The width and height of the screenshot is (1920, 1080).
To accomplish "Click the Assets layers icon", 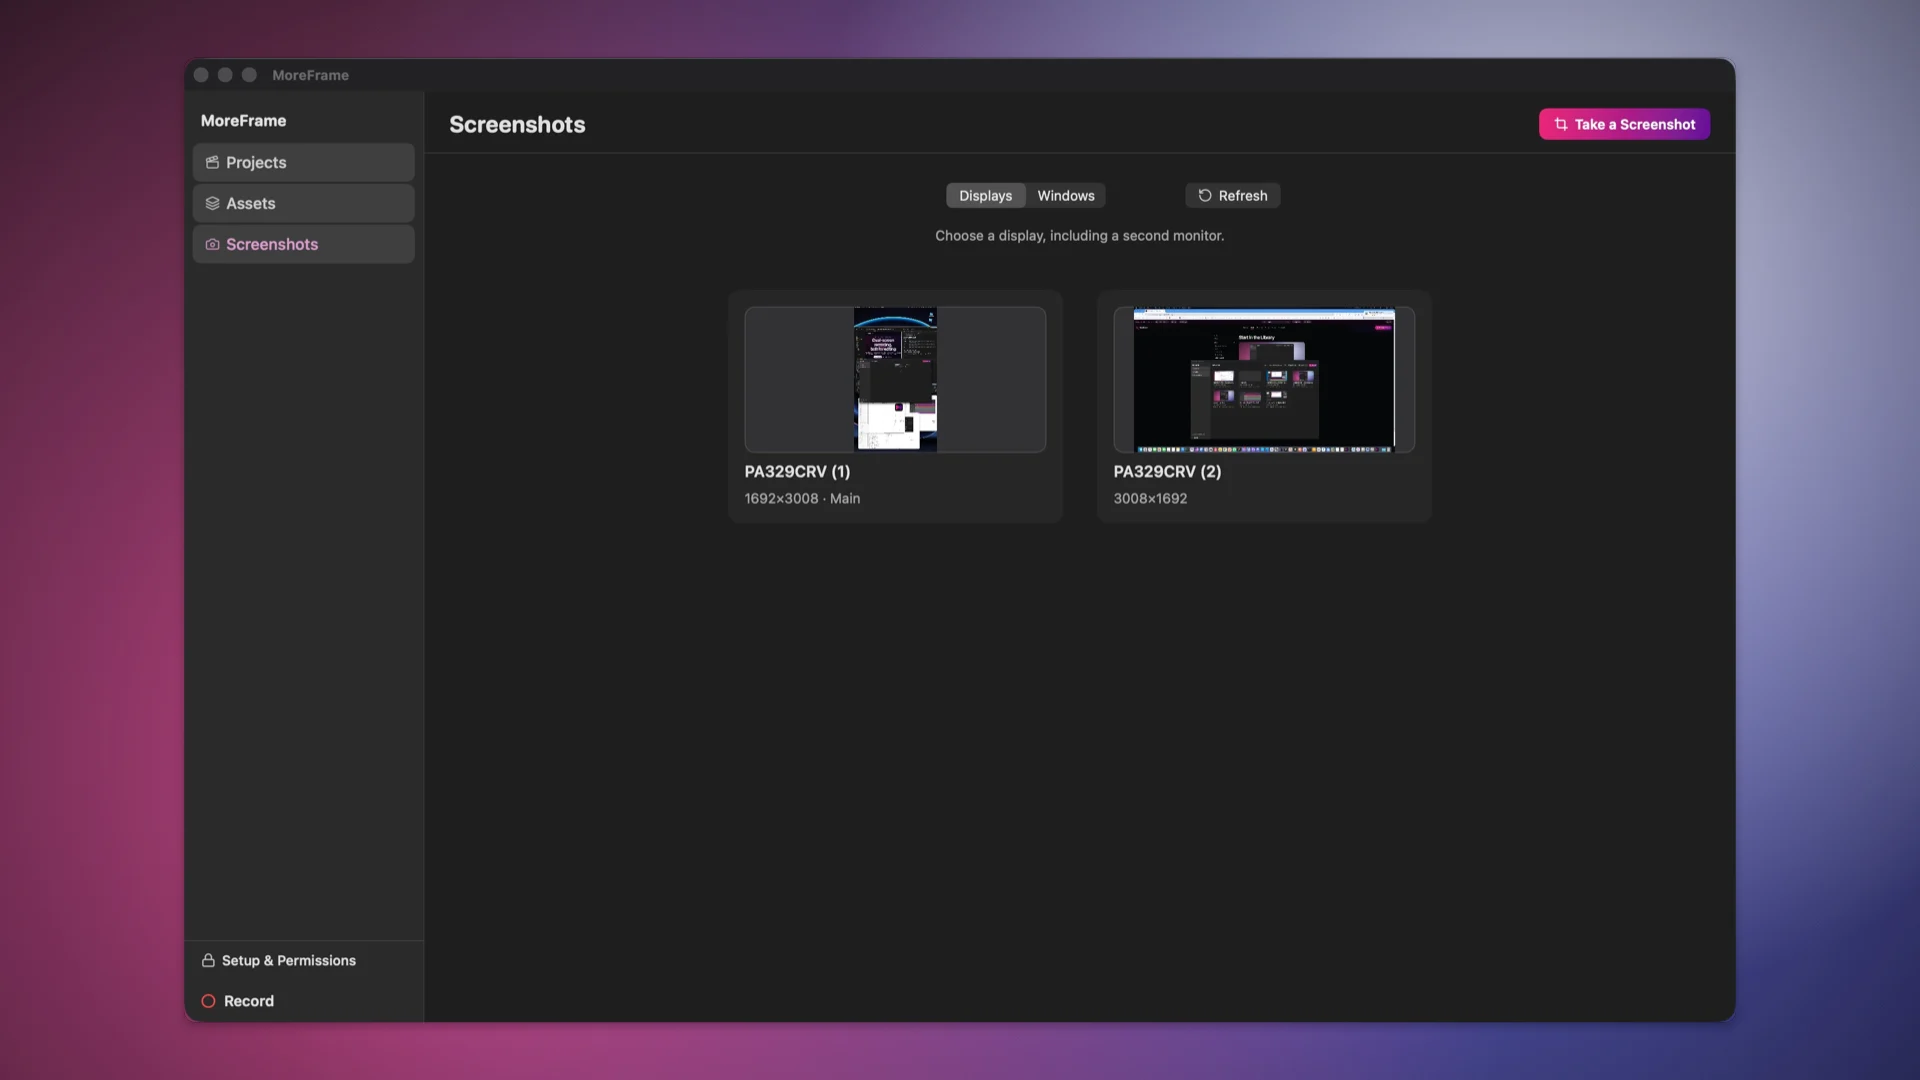I will [212, 203].
